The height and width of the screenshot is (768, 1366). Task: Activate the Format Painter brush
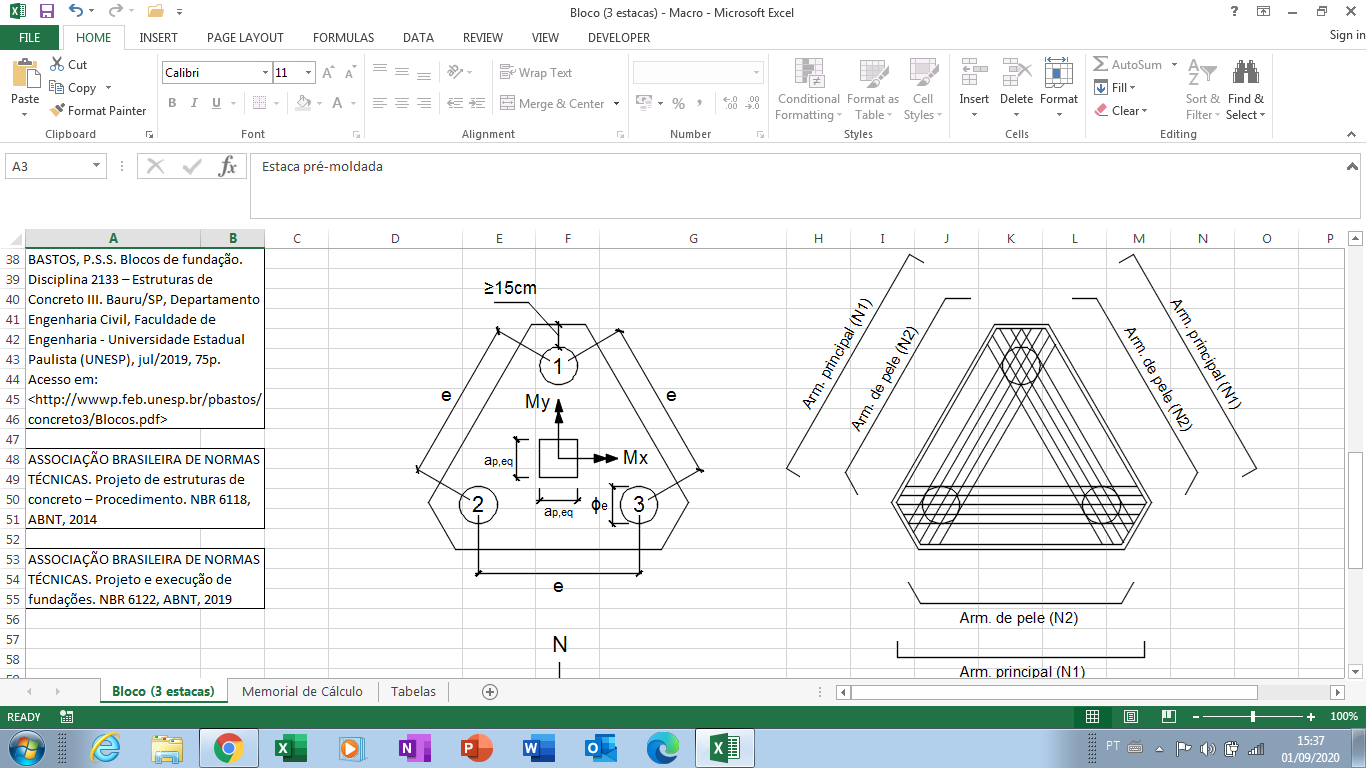[98, 111]
